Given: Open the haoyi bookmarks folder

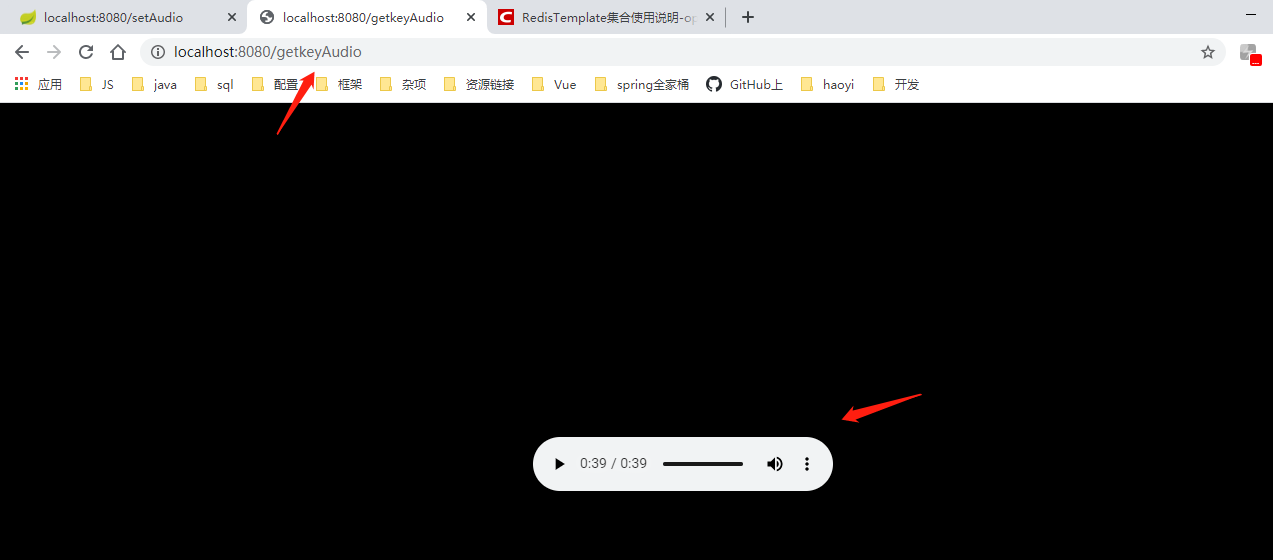Looking at the screenshot, I should pos(827,85).
